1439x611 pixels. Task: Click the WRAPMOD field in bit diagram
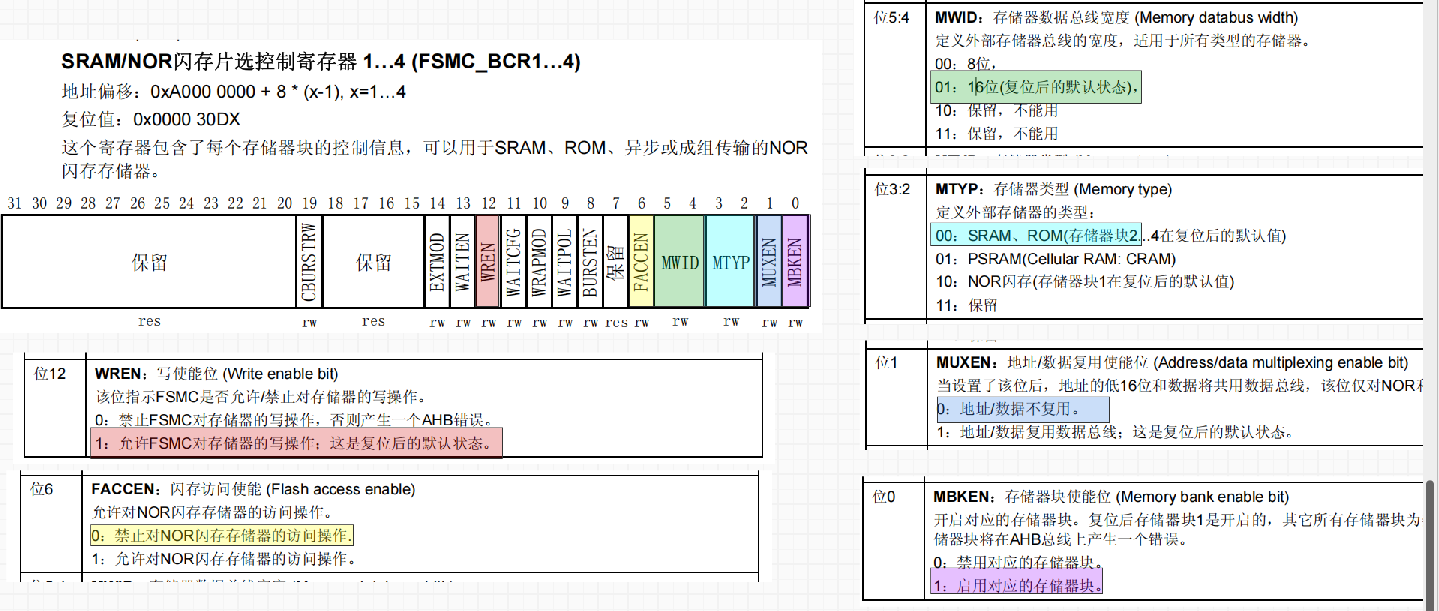[540, 262]
